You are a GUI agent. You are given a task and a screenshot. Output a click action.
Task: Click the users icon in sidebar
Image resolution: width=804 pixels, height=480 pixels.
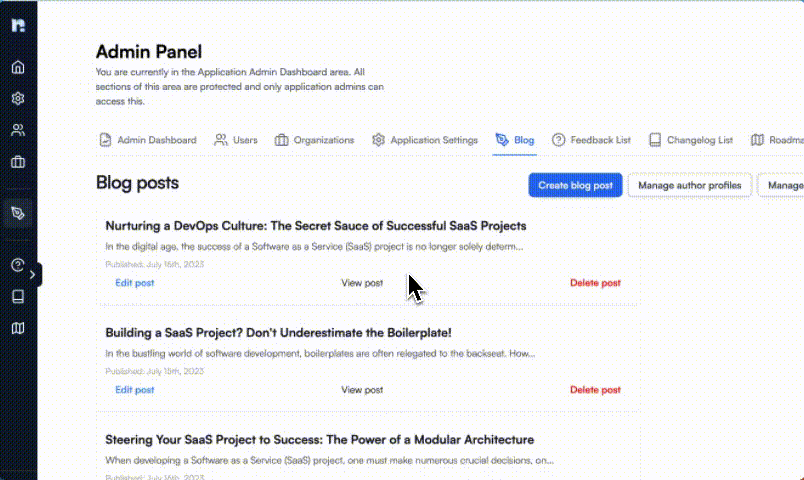[18, 130]
